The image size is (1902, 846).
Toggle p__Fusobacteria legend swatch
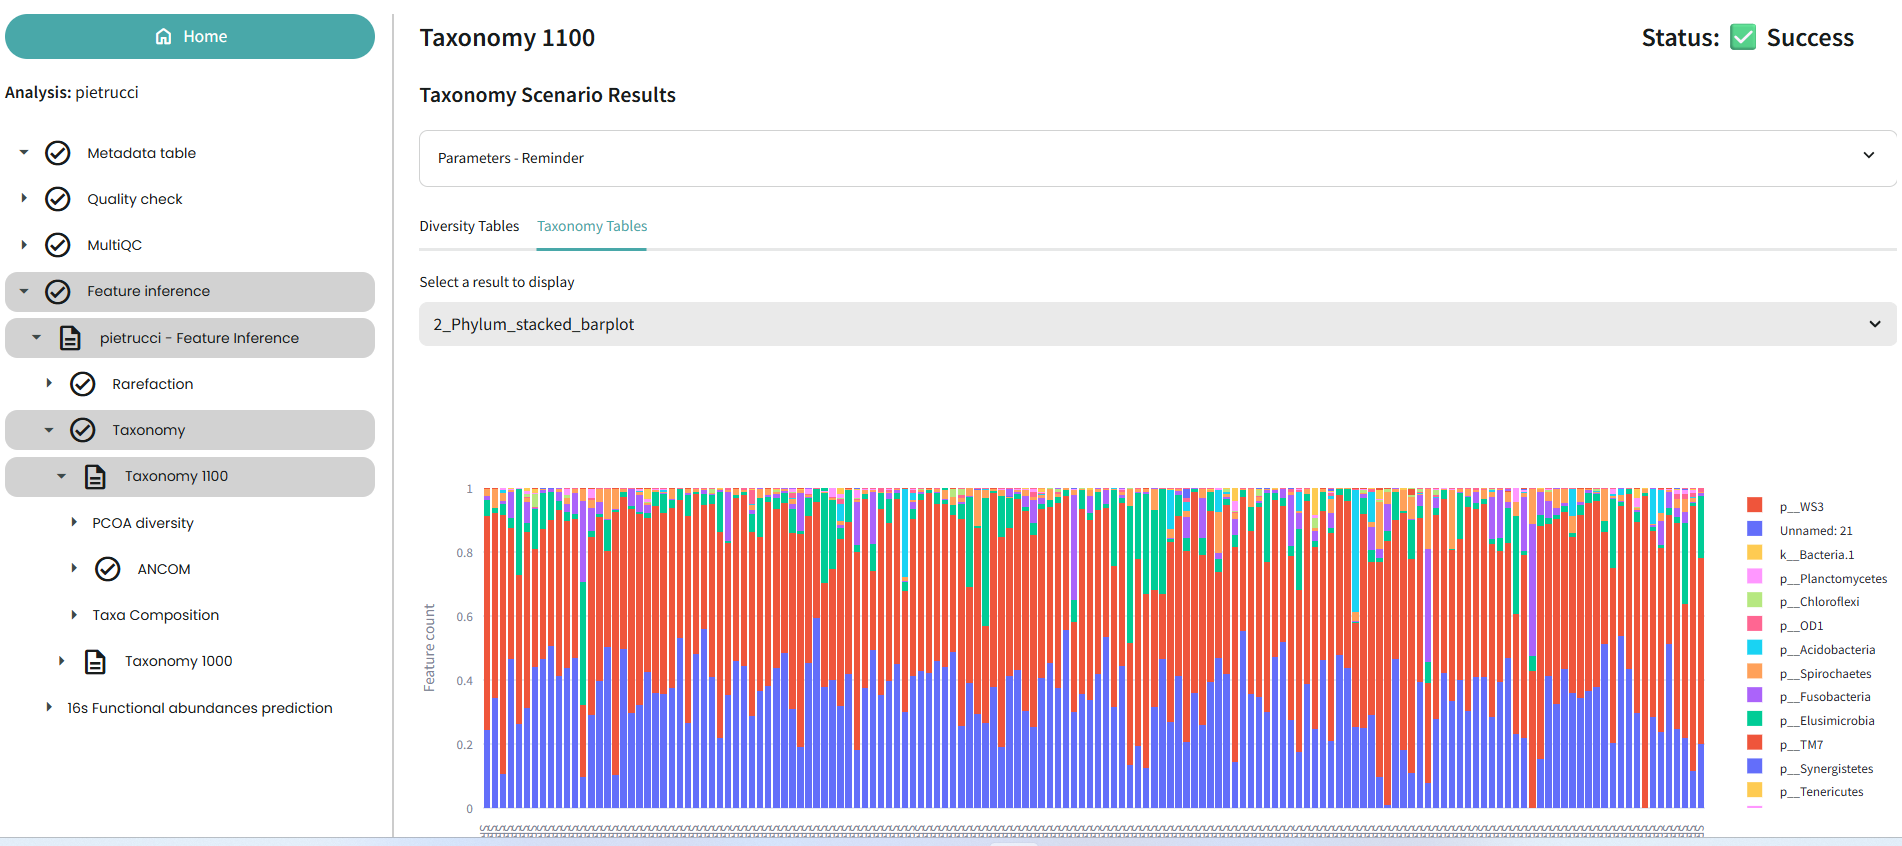[x=1754, y=695]
